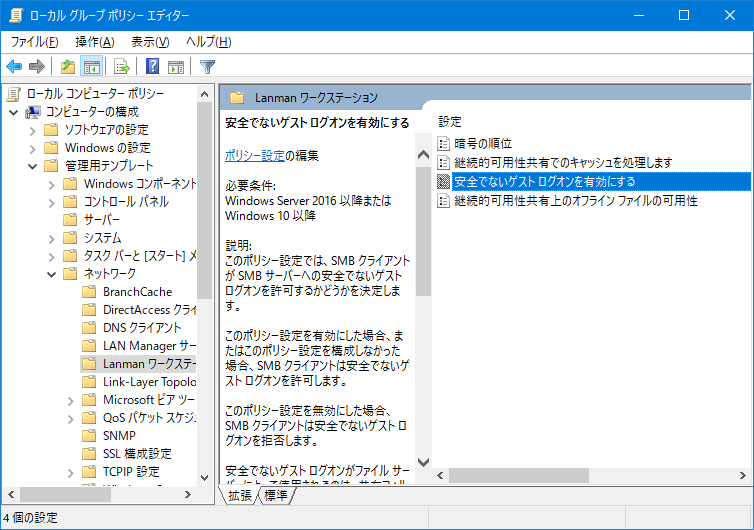The image size is (754, 530).
Task: Click the tree pane vertical scrollbar thumb
Action: (x=204, y=200)
